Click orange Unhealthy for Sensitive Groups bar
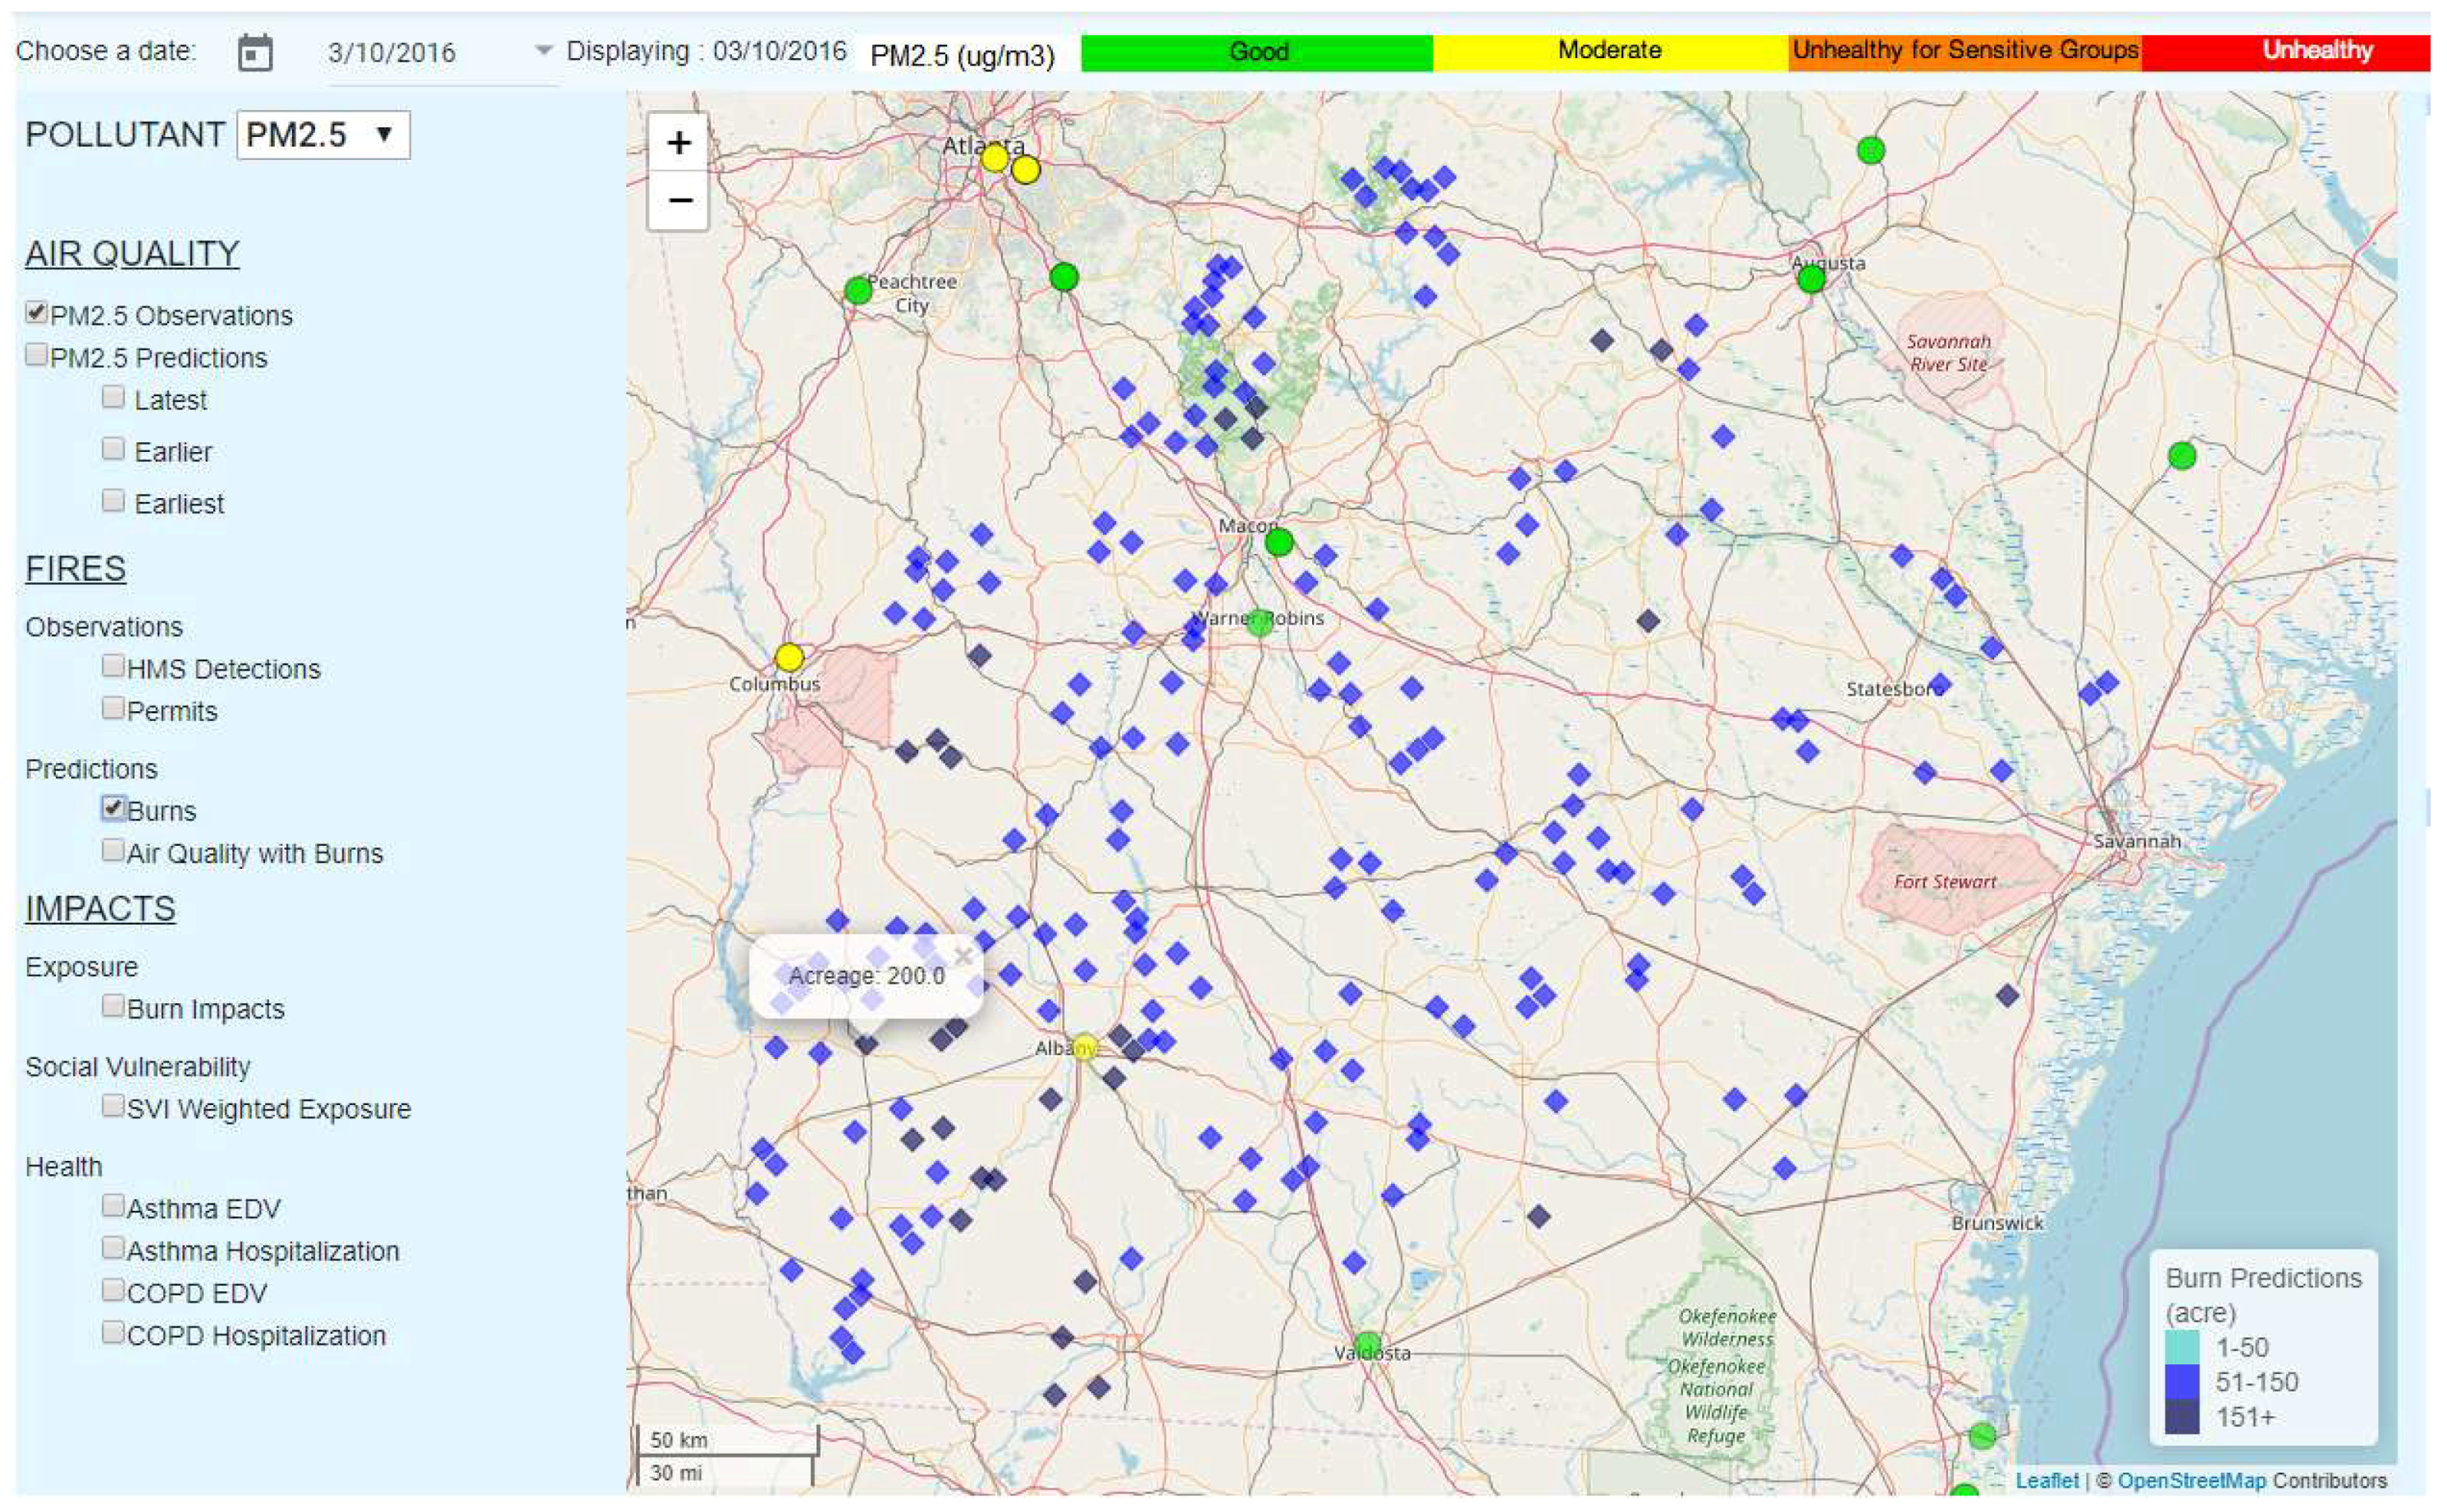2447x1512 pixels. 1964,52
